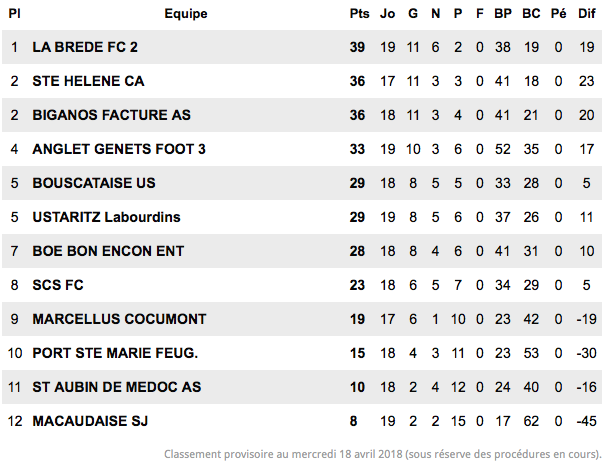Click the Classement provisoire footnote text
604x464 pixels.
(x=383, y=454)
